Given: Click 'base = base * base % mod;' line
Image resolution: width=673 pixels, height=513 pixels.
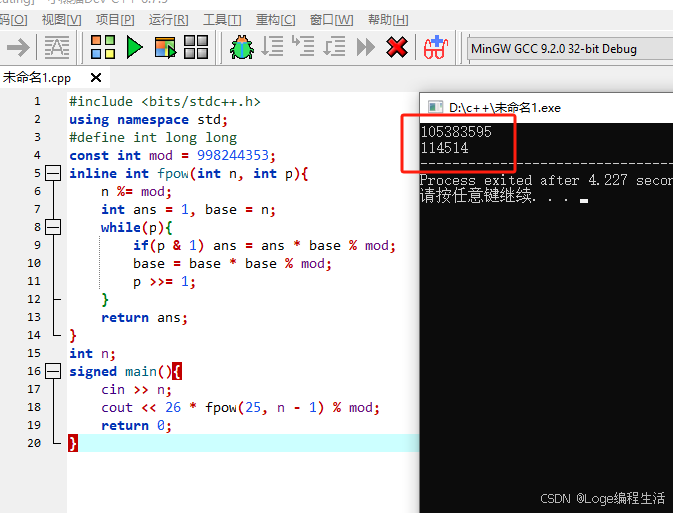Looking at the screenshot, I should (x=232, y=264).
